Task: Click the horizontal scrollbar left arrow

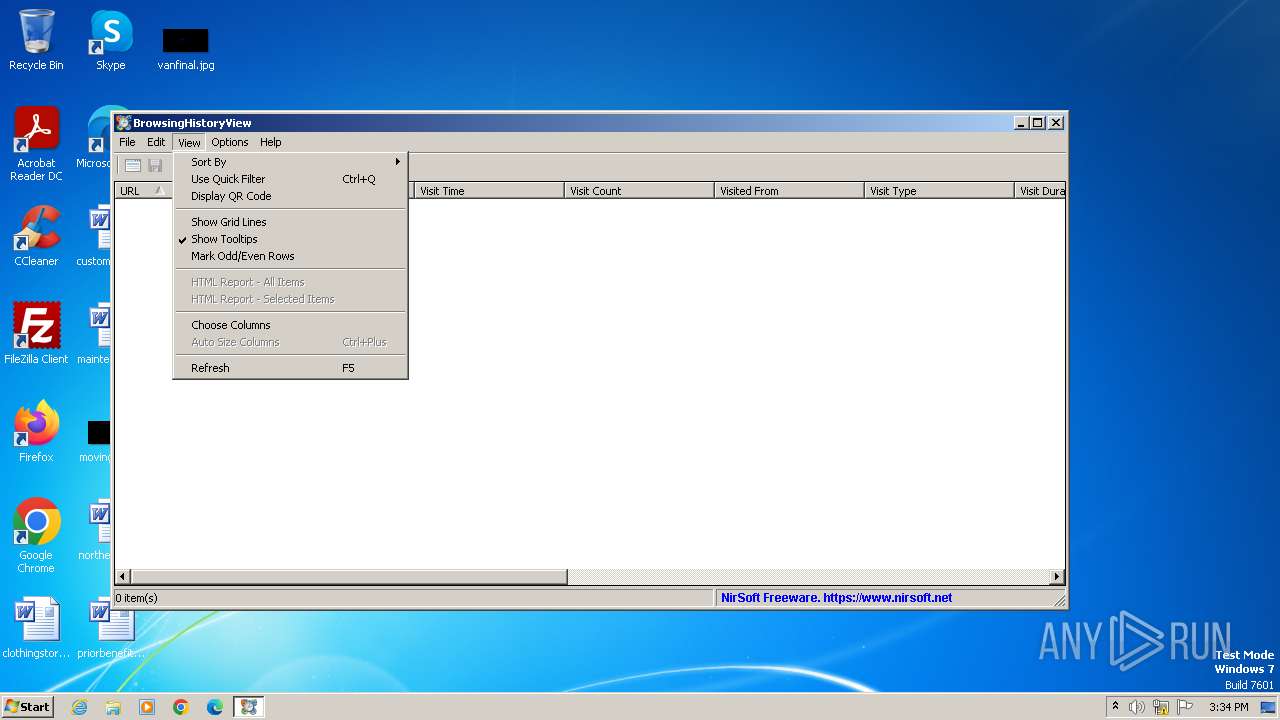Action: point(123,577)
